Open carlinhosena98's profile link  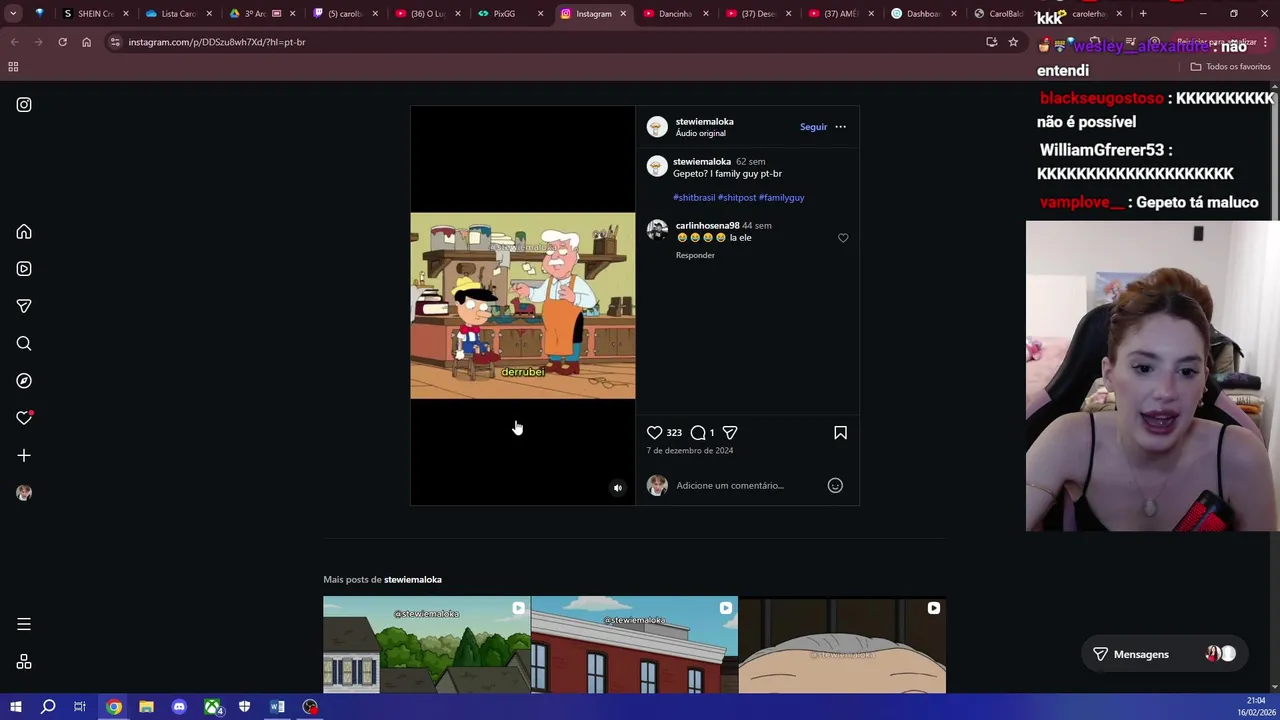[x=707, y=226]
